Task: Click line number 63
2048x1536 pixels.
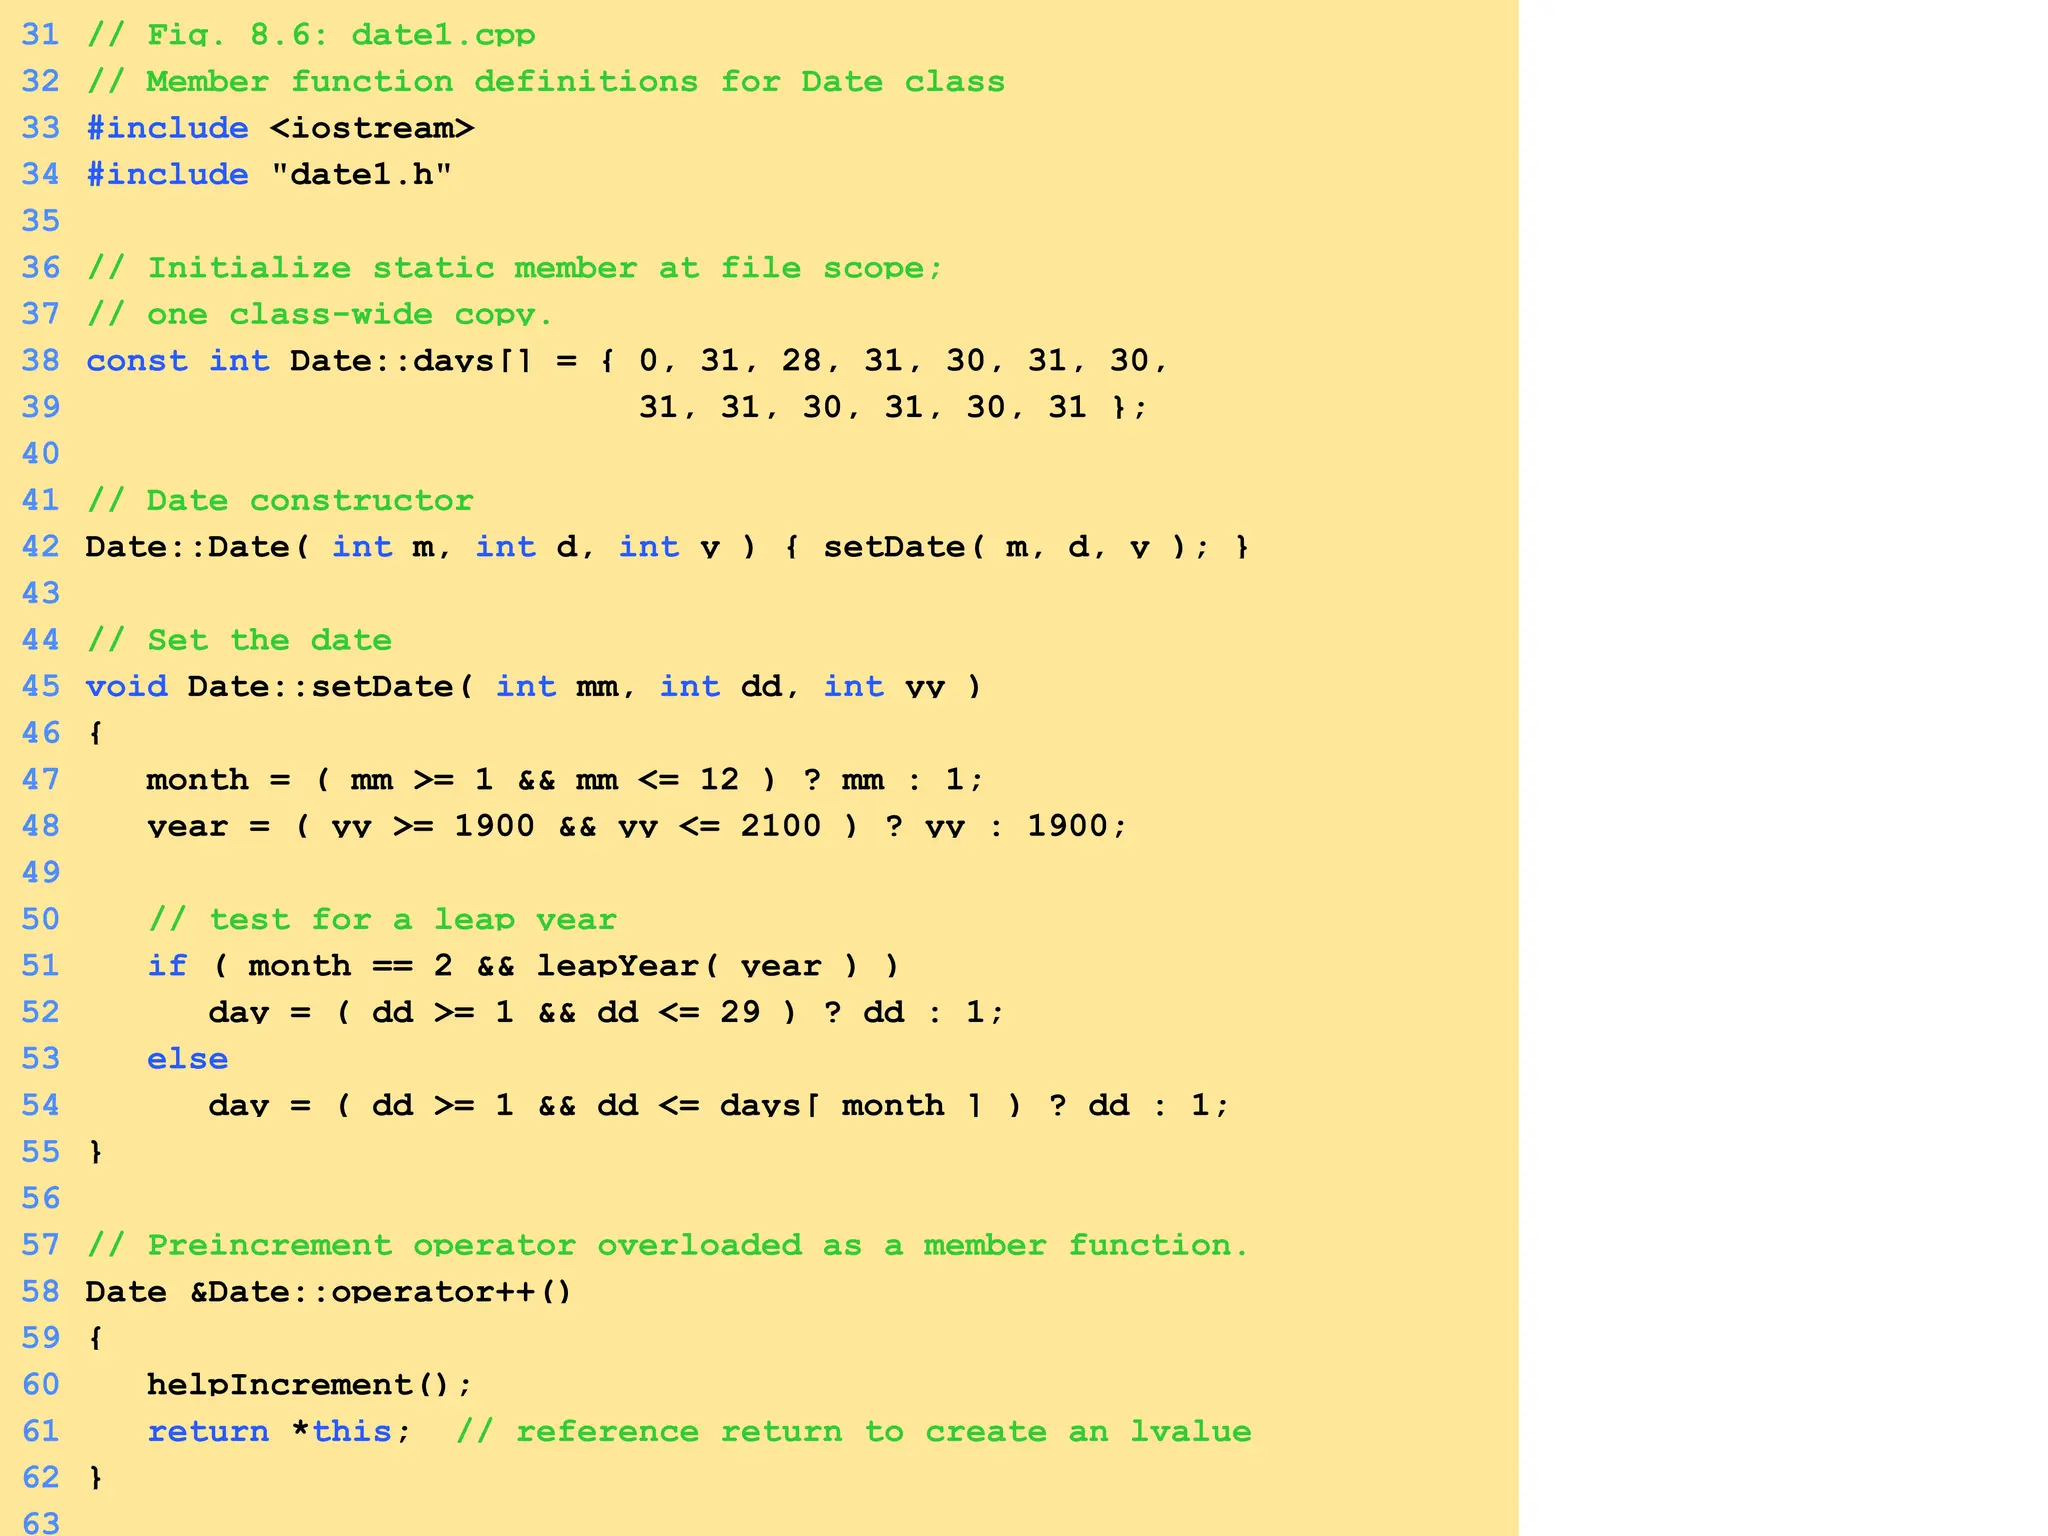Action: pyautogui.click(x=41, y=1523)
